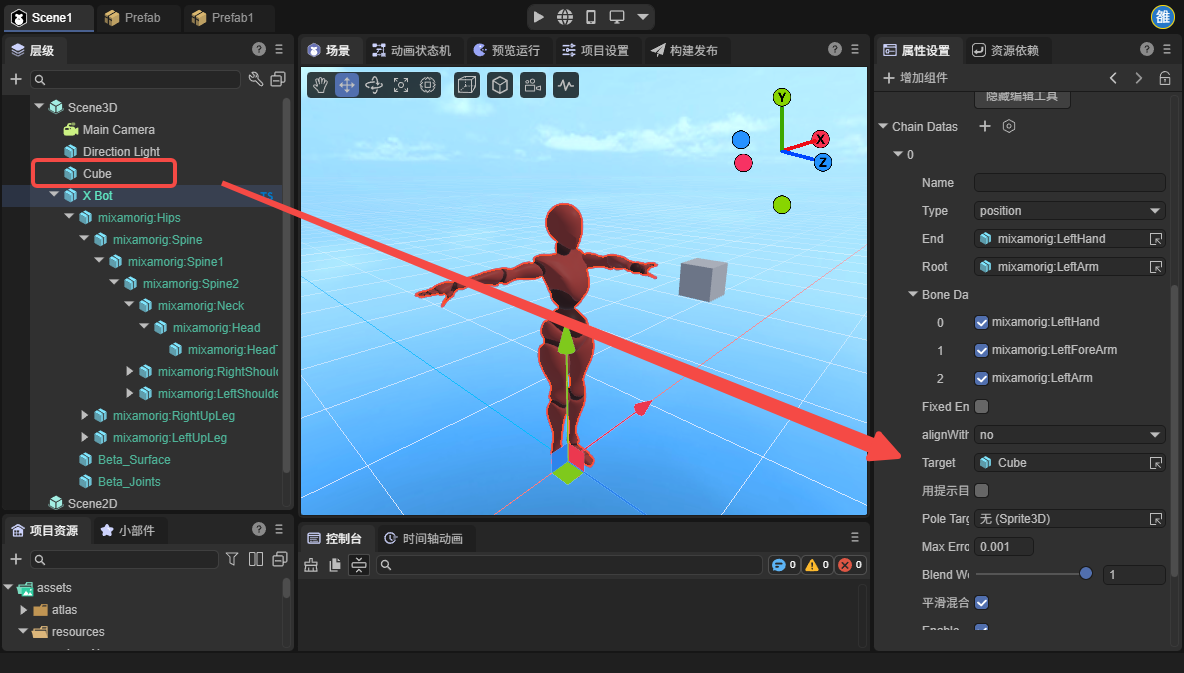1184x673 pixels.
Task: Open the filter icon in project assets
Action: tap(232, 559)
